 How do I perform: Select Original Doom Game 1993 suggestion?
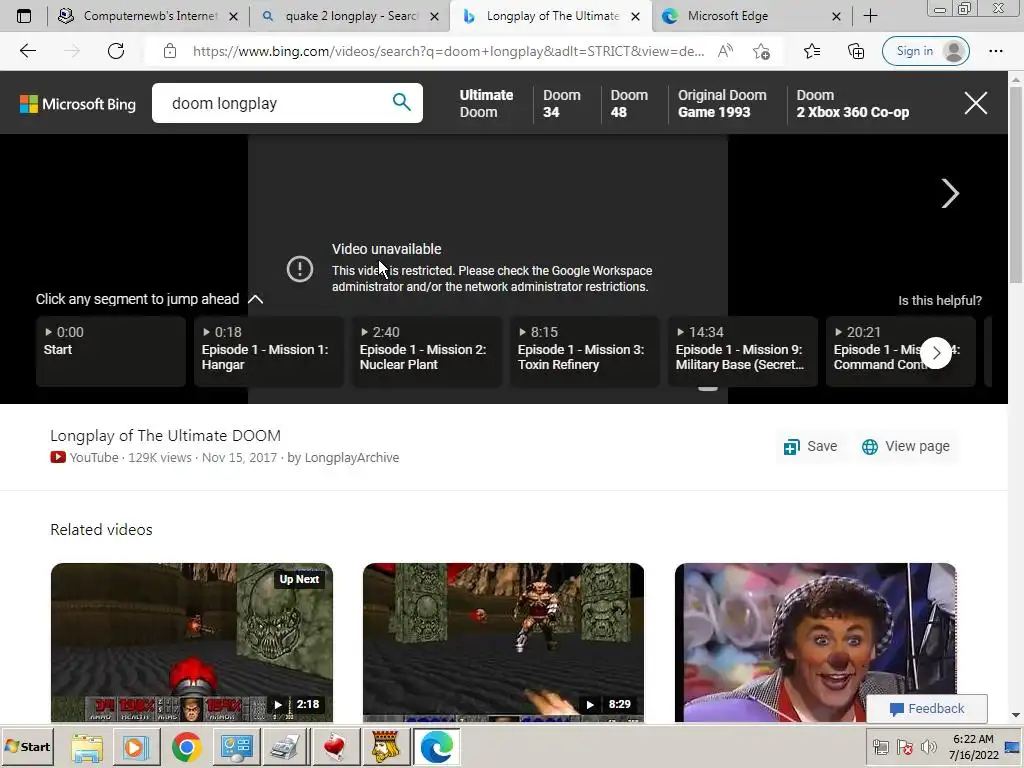click(722, 103)
